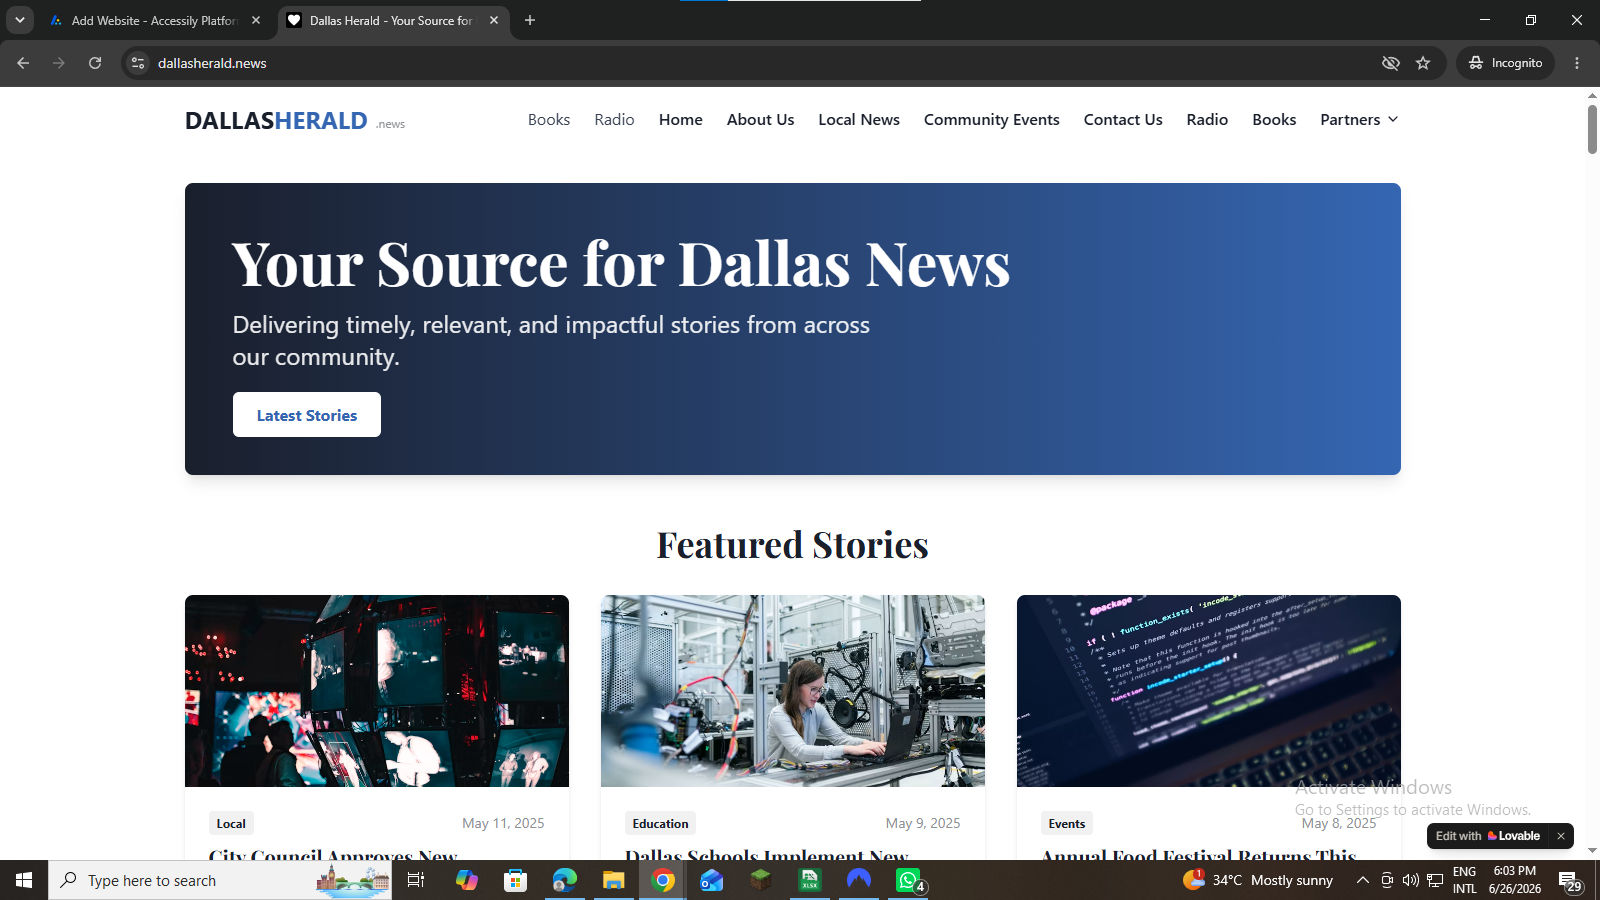This screenshot has height=900, width=1600.
Task: Open Microsoft Store from taskbar
Action: click(515, 880)
